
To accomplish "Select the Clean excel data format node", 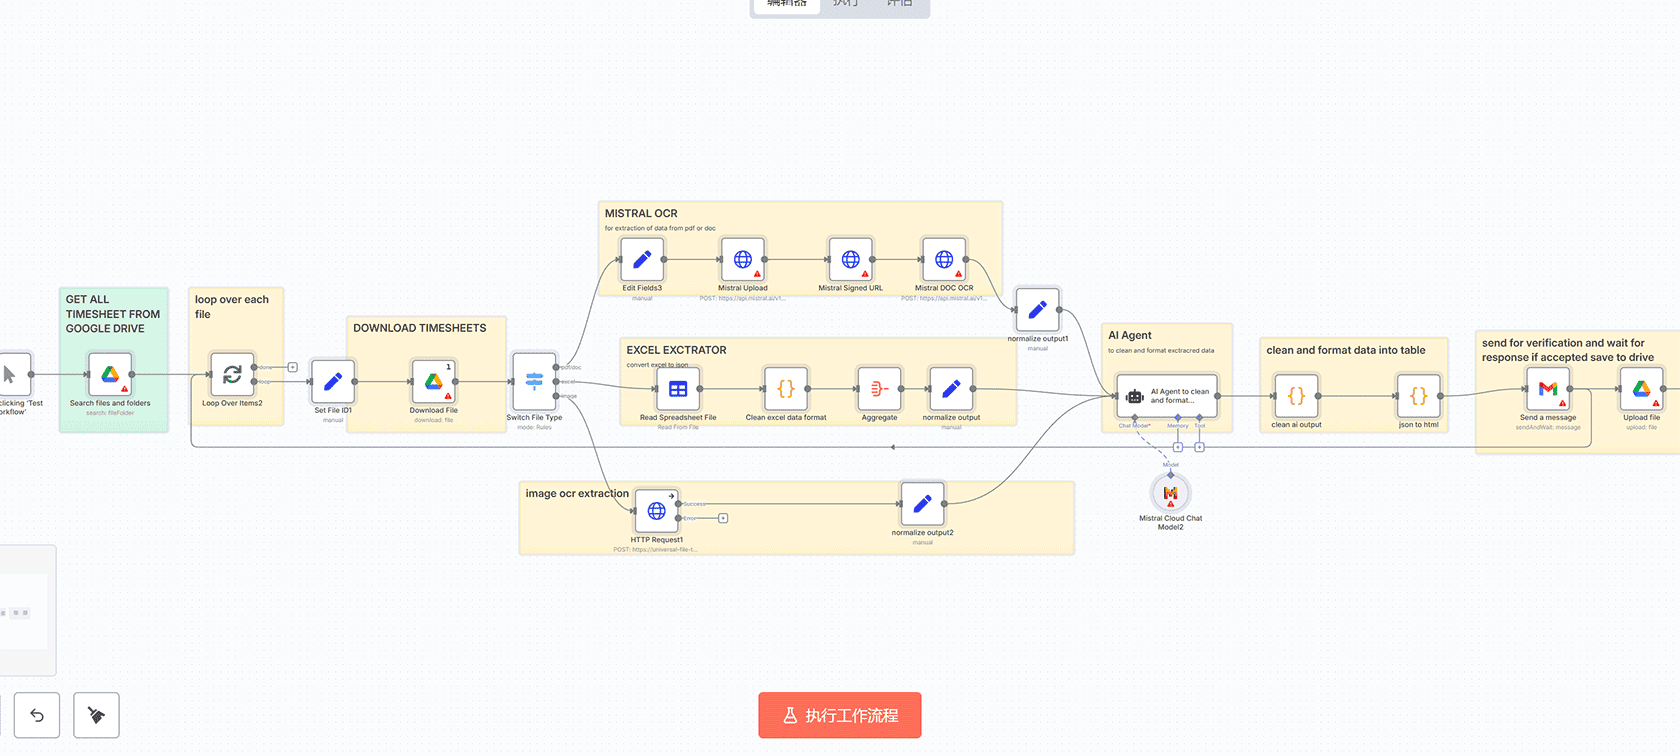I will point(786,389).
